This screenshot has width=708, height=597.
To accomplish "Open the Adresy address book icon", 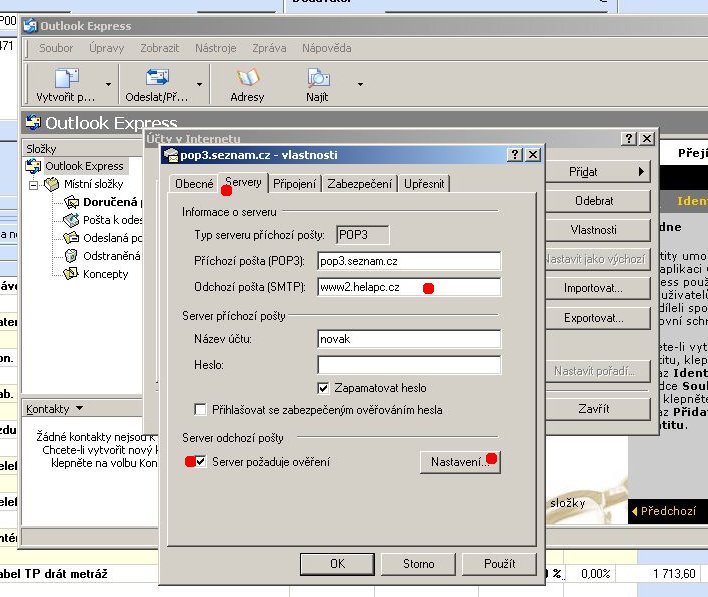I will point(247,77).
